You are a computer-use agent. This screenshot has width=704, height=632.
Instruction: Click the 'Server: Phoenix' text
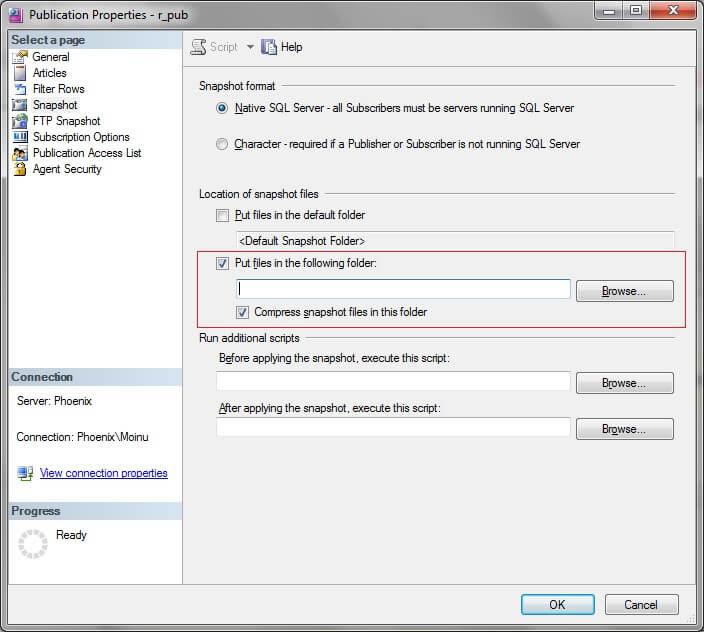click(54, 401)
